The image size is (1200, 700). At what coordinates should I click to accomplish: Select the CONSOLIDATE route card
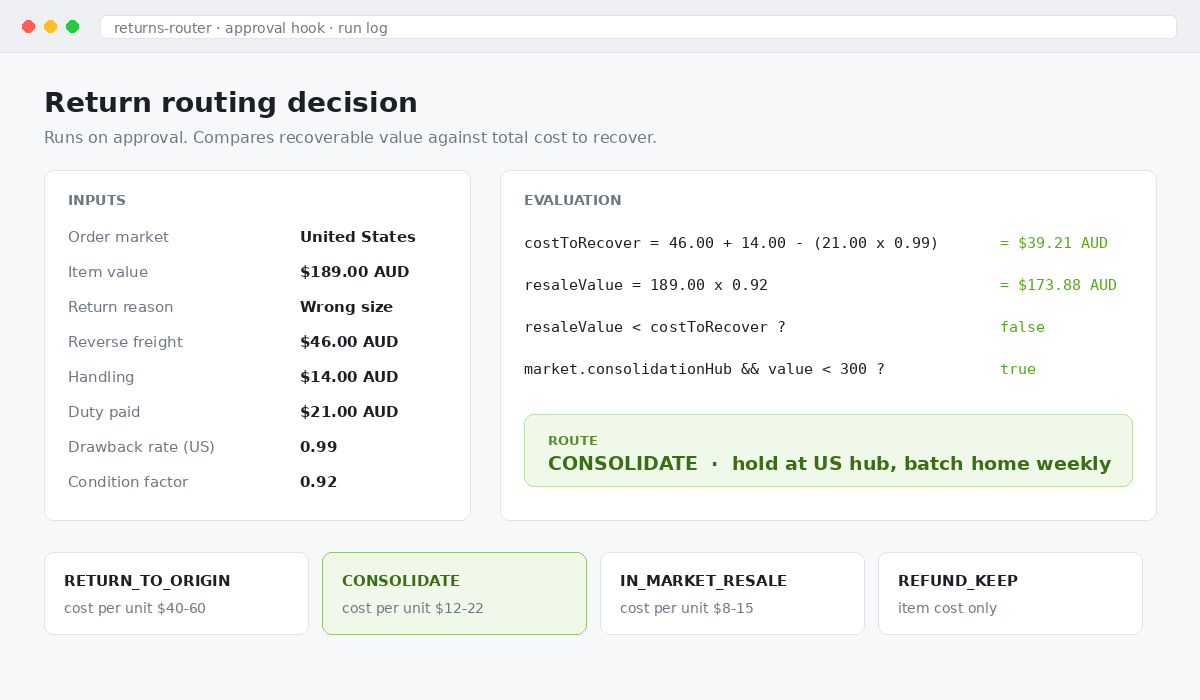[454, 593]
